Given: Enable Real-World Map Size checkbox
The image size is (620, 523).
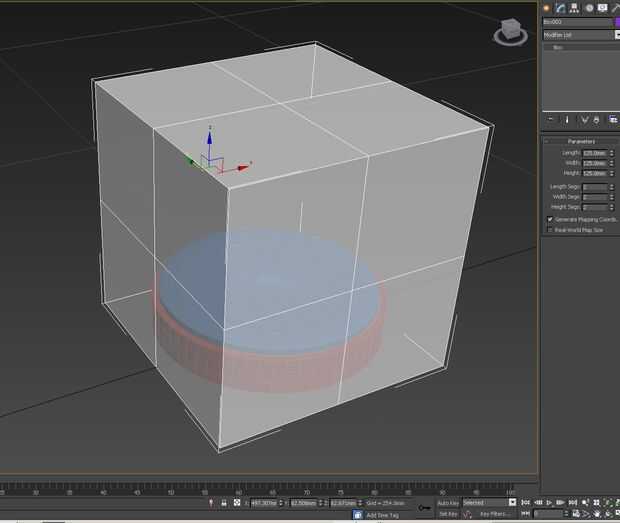Looking at the screenshot, I should tap(550, 230).
